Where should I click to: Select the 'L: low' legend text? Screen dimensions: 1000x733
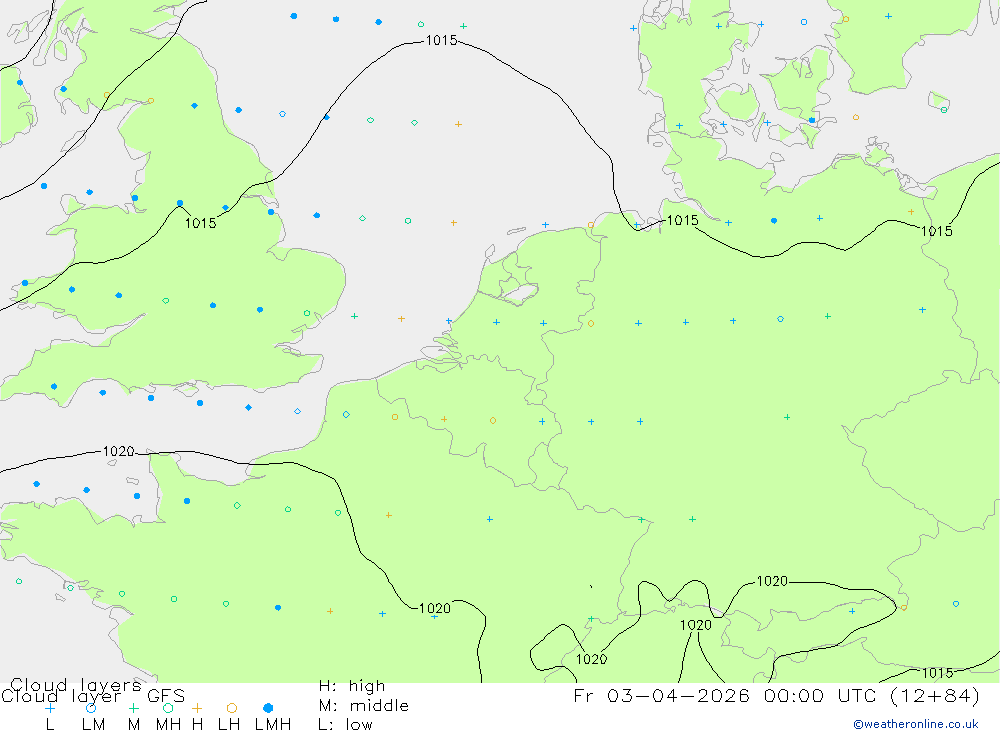(x=345, y=725)
